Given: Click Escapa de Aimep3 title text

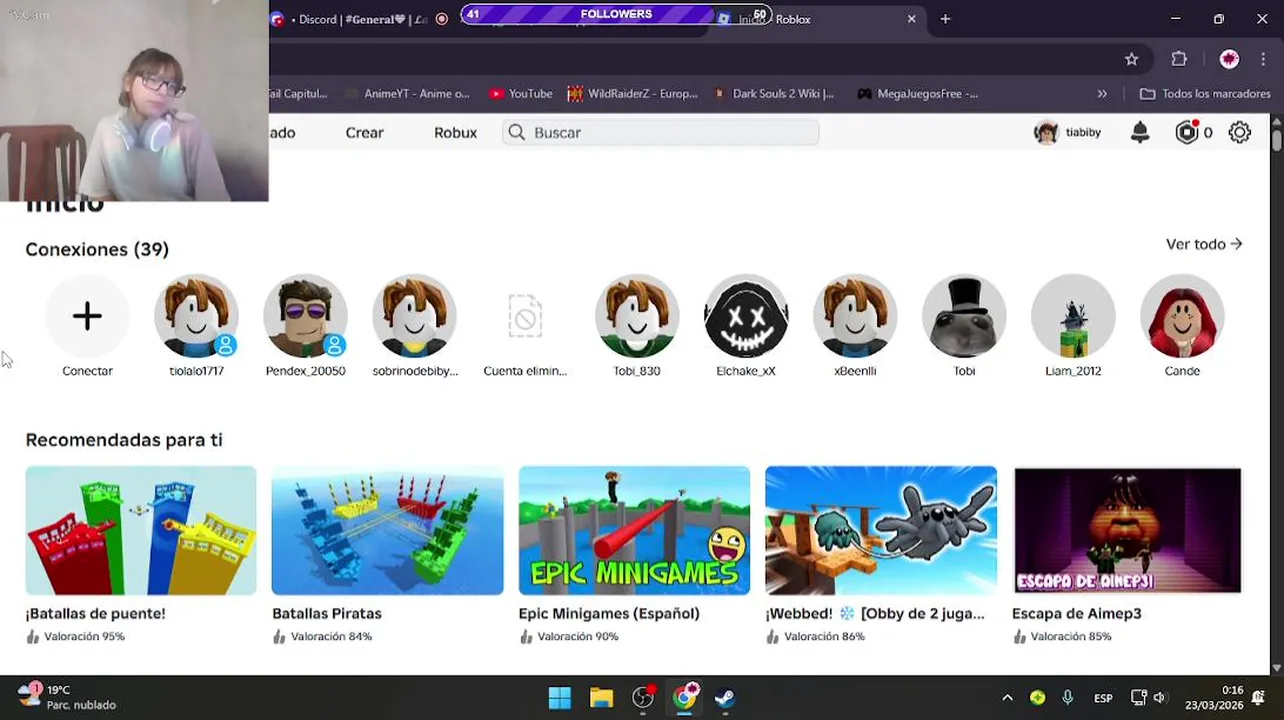Looking at the screenshot, I should point(1076,613).
